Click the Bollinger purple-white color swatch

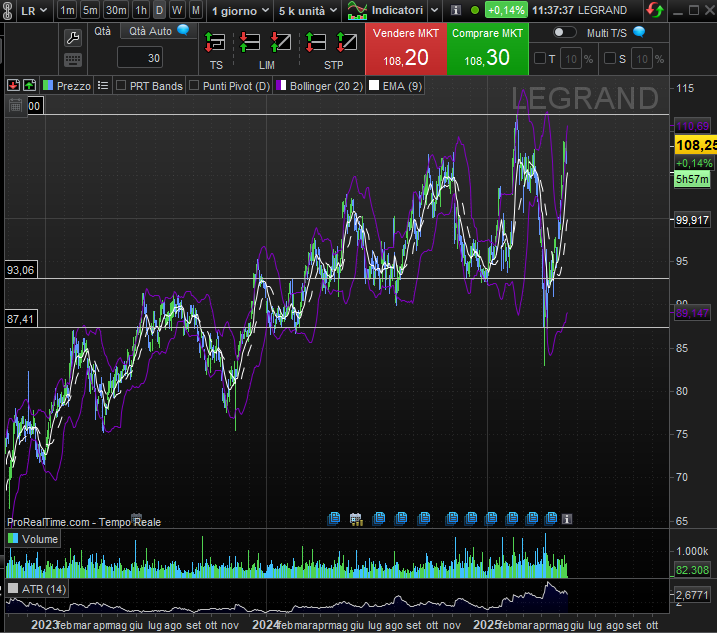[281, 86]
